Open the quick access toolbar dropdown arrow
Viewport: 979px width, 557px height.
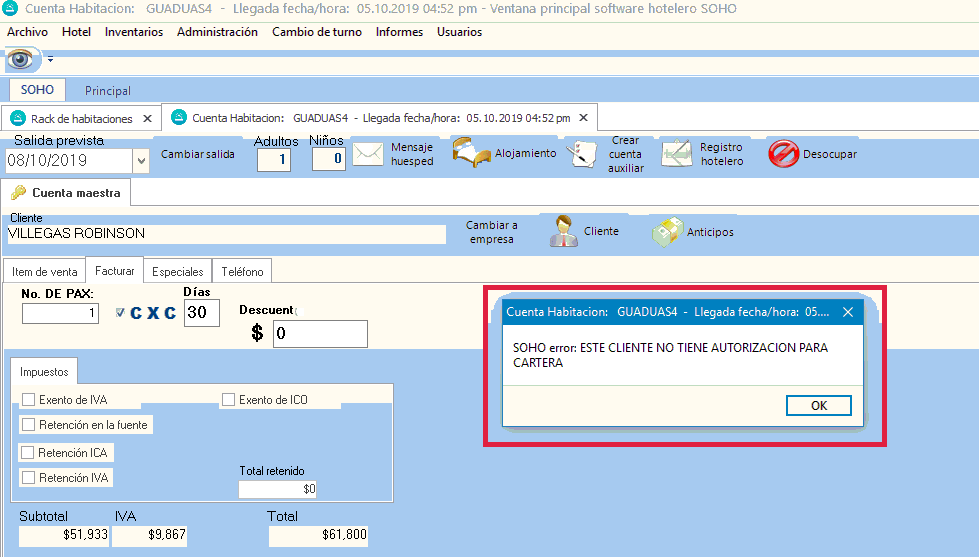point(50,60)
